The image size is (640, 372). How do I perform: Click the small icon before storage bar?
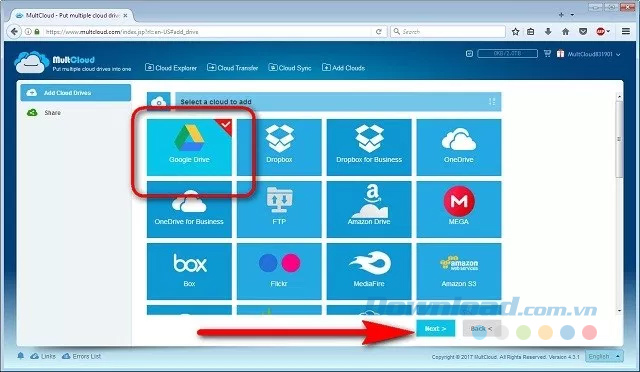click(x=469, y=53)
